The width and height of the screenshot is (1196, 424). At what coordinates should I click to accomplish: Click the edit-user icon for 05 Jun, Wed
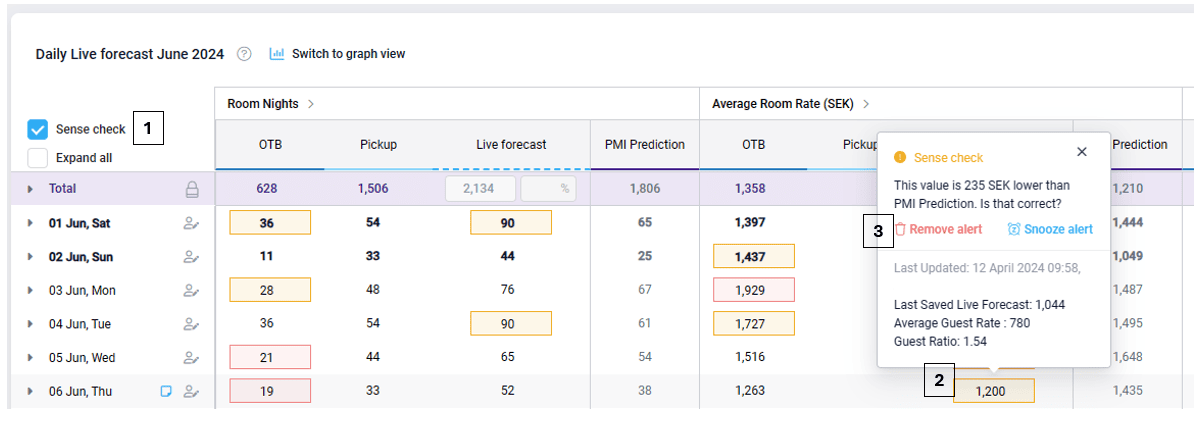tap(190, 357)
